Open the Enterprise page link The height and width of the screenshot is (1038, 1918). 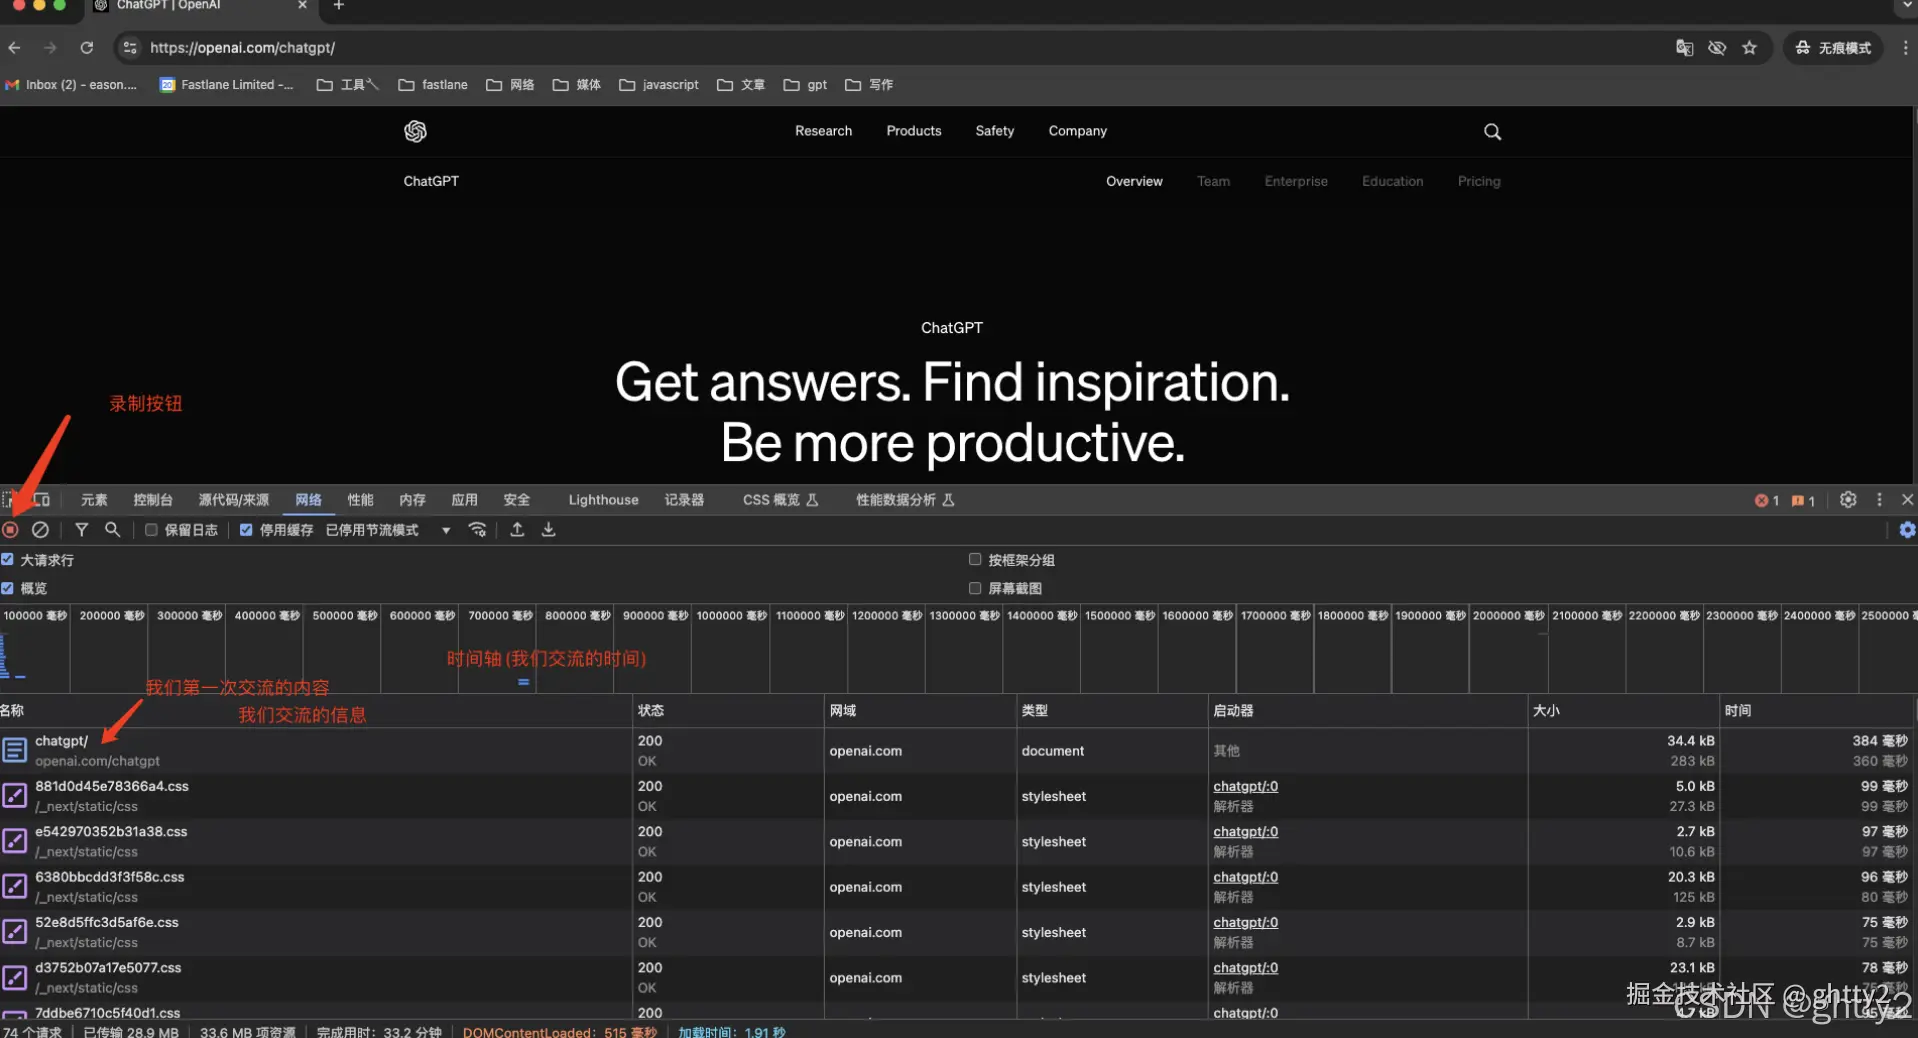point(1296,181)
